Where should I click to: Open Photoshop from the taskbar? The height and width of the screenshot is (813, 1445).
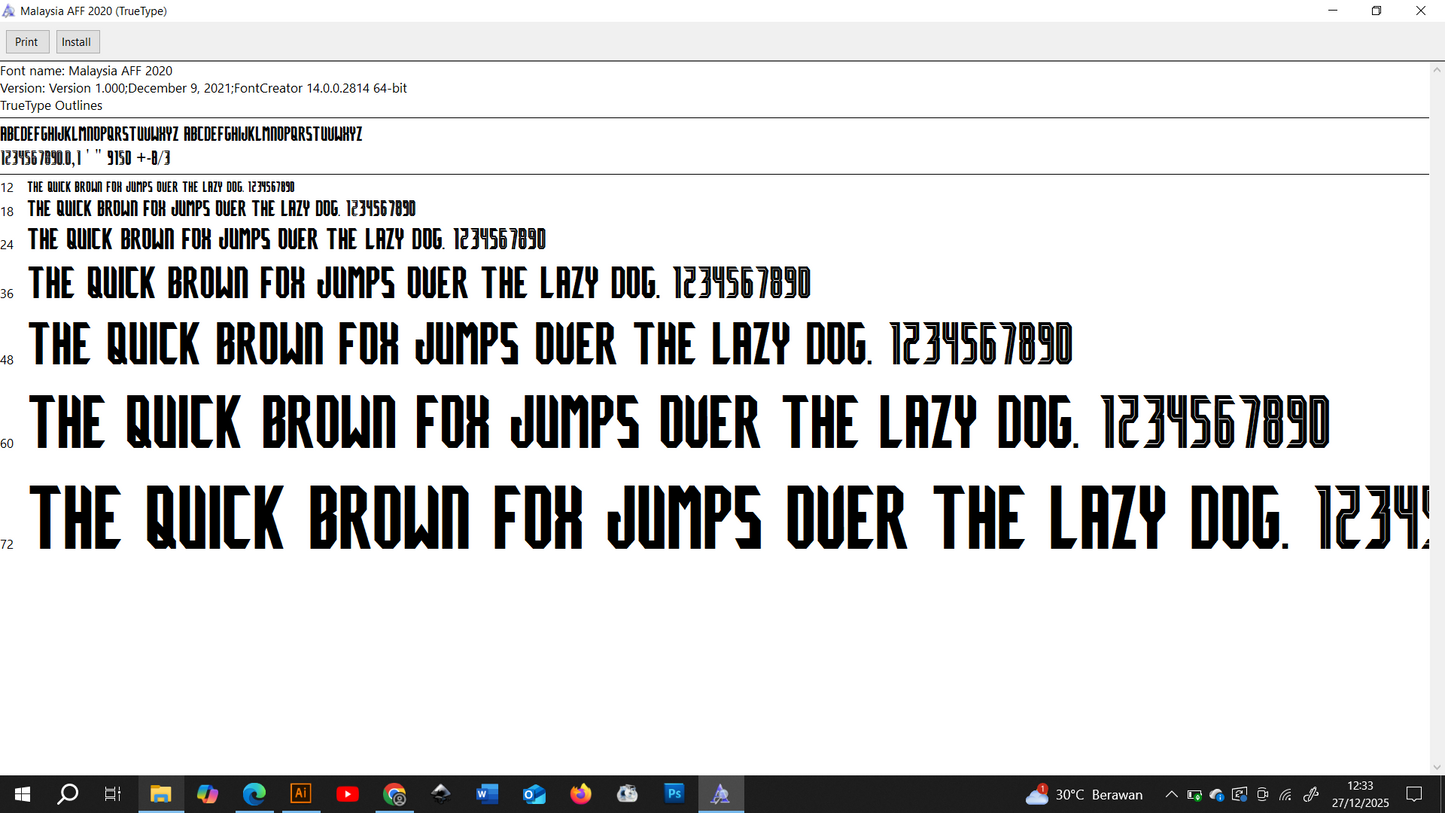pos(674,794)
